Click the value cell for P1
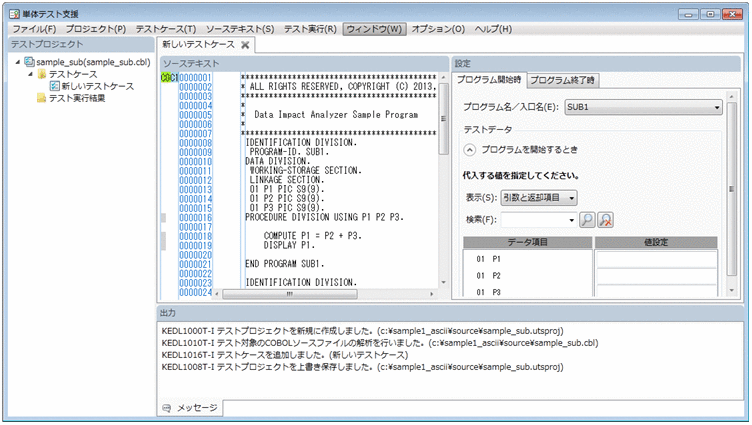Viewport: 752px width, 425px height. point(656,260)
